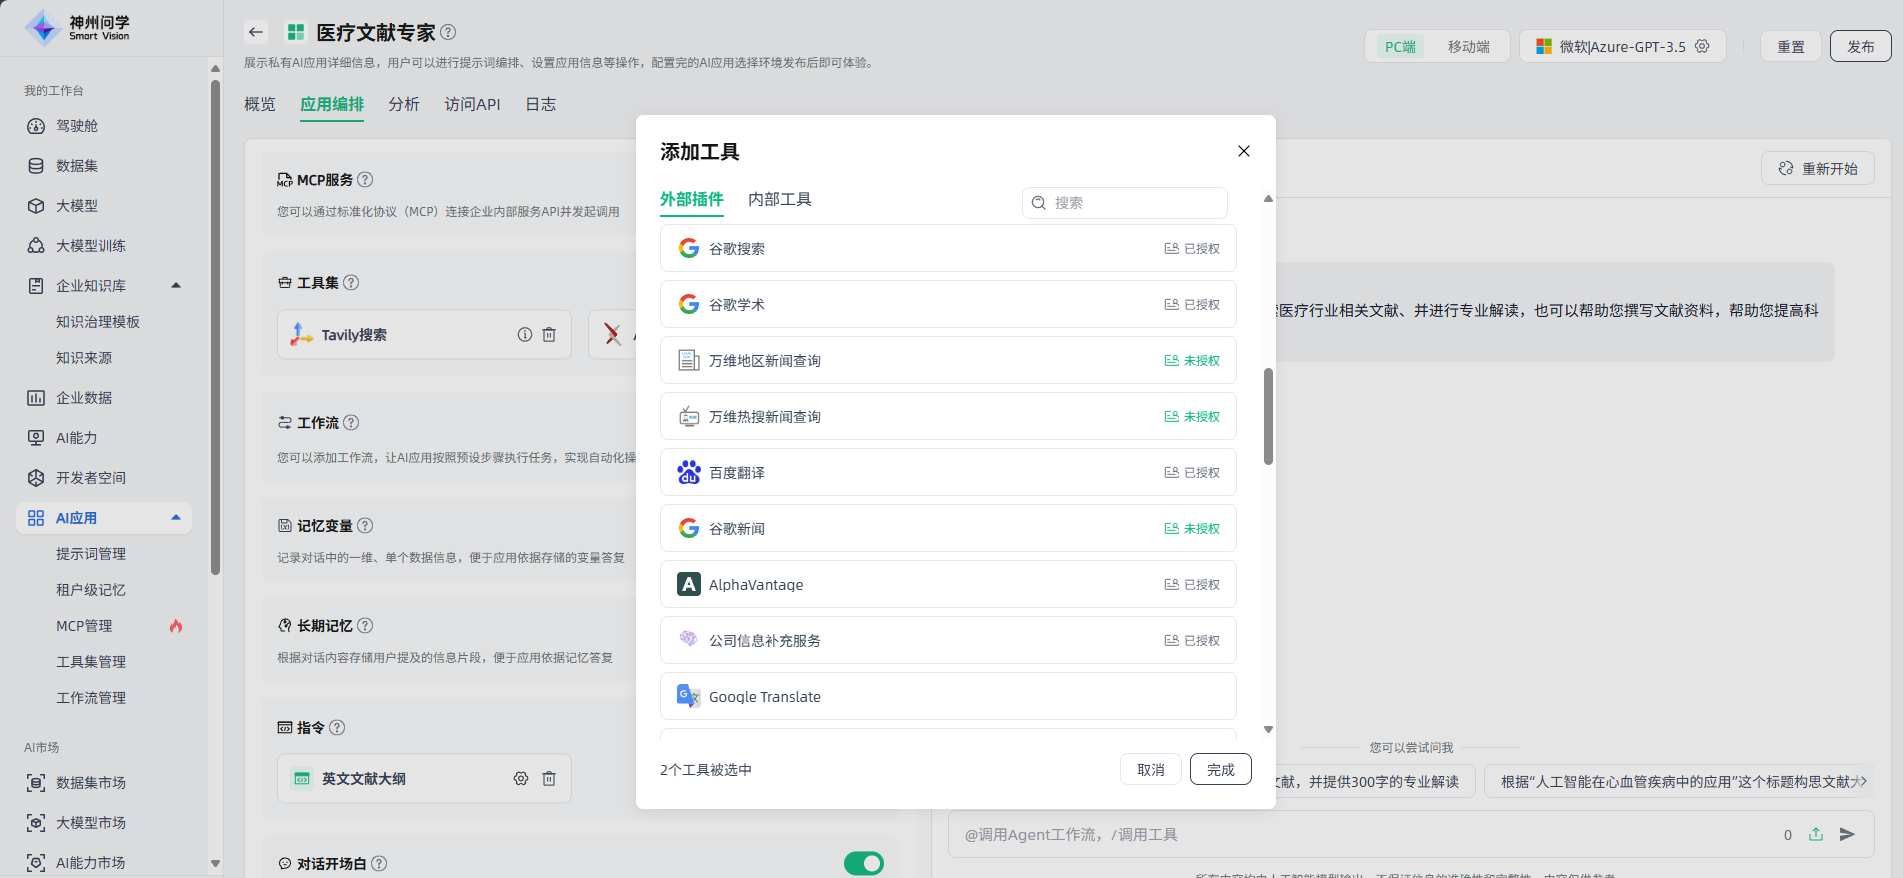Viewport: 1903px width, 878px height.
Task: Click the dialog list scroll down arrow
Action: coord(1268,730)
